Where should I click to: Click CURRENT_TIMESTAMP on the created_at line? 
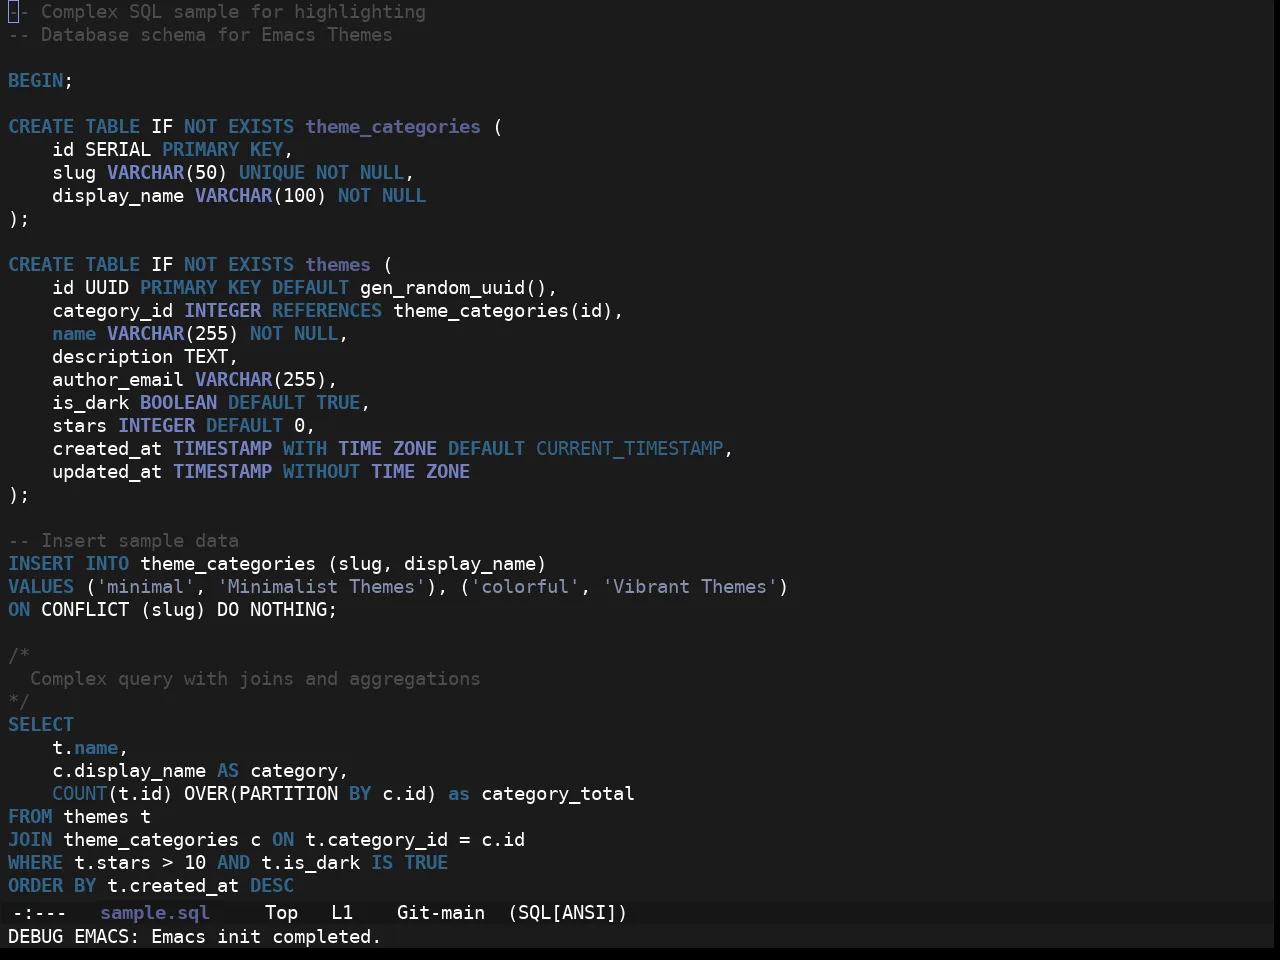630,448
